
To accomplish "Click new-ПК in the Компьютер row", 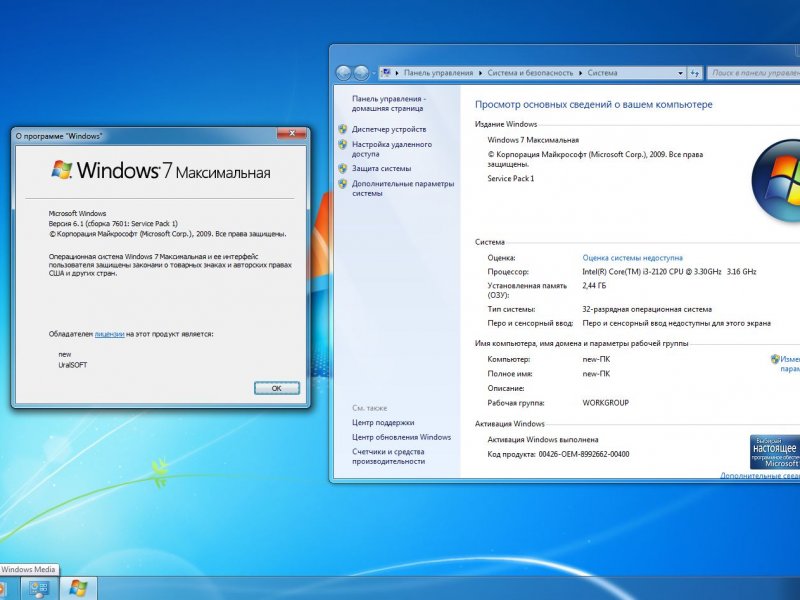I will tap(596, 359).
